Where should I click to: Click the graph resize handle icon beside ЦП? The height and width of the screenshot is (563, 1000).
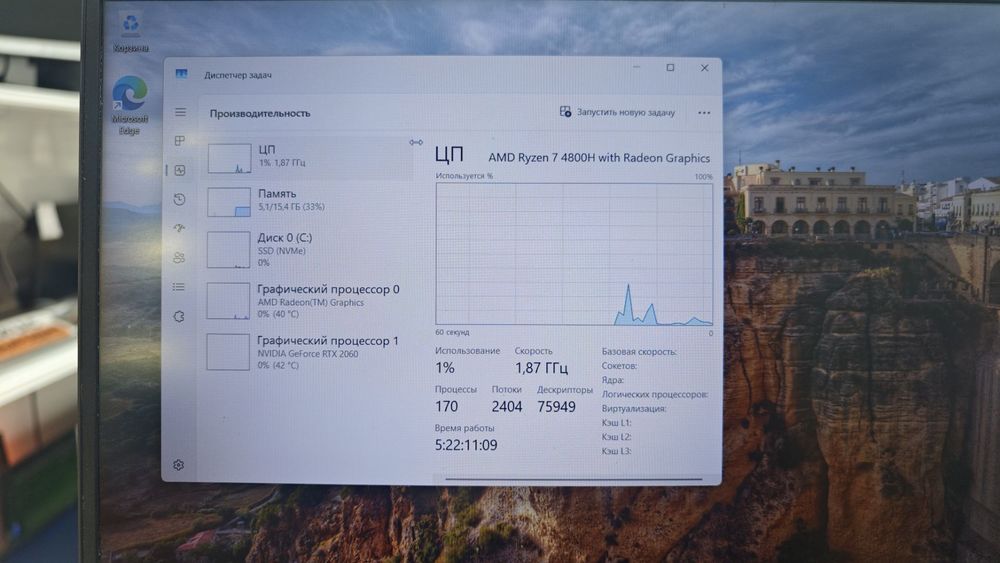(x=416, y=142)
